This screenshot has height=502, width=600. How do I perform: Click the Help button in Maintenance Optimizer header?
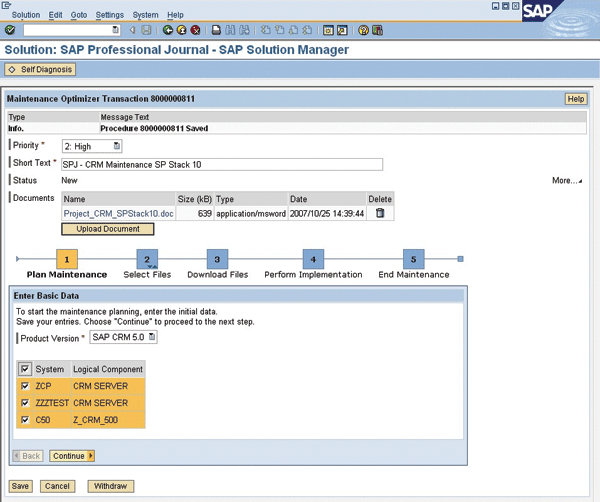[x=576, y=99]
